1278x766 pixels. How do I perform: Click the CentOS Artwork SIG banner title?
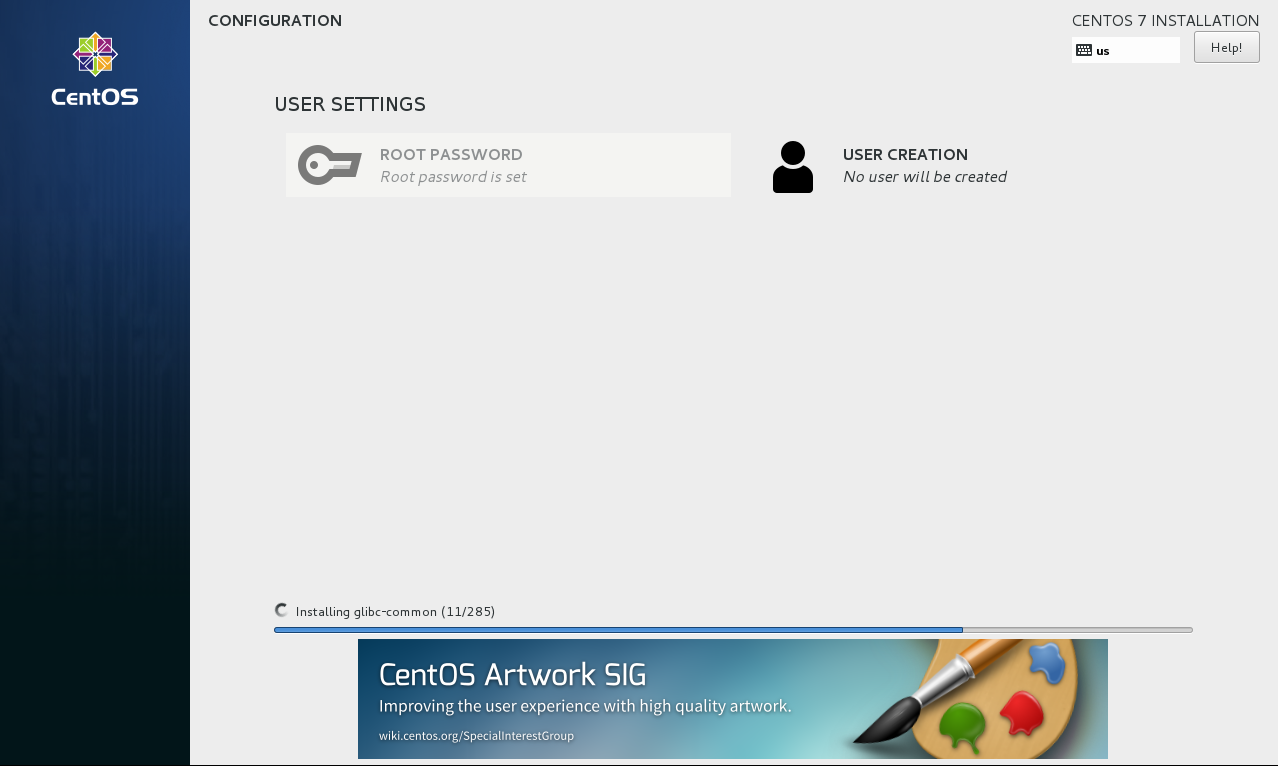pyautogui.click(x=512, y=674)
